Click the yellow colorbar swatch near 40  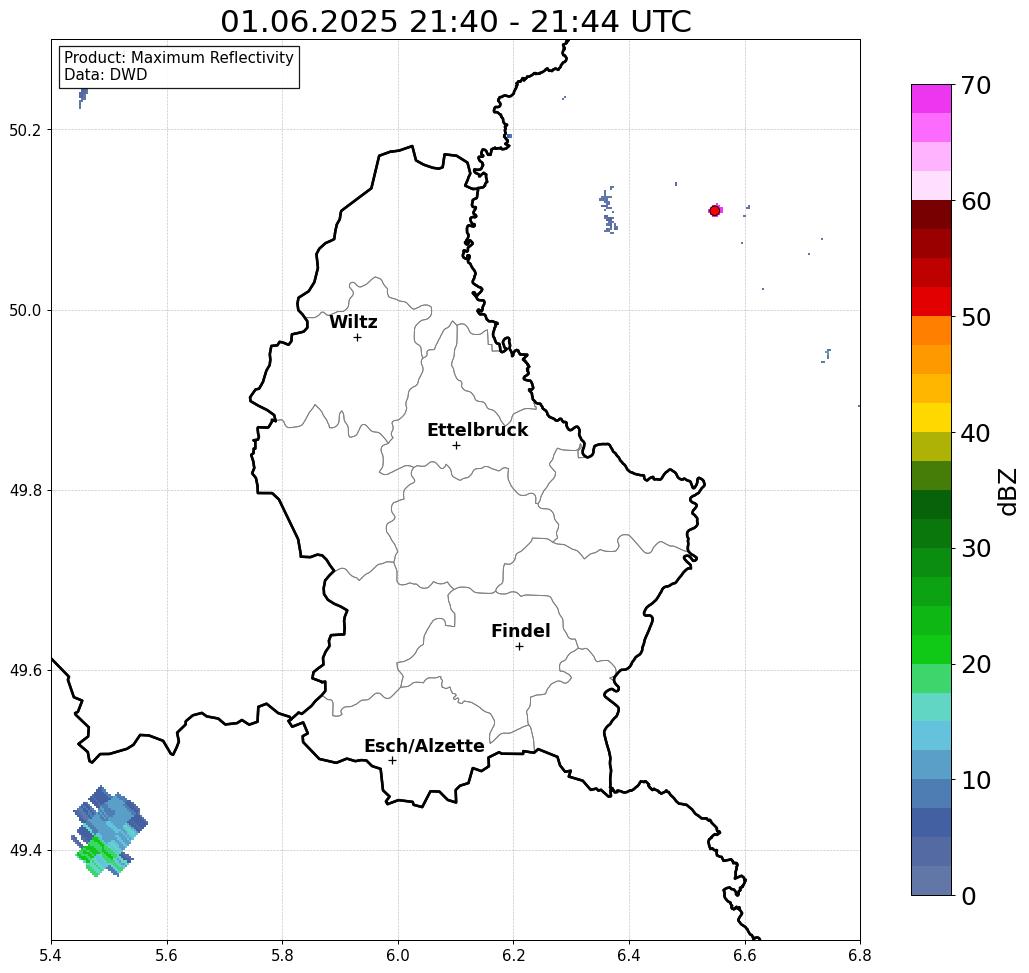click(931, 417)
